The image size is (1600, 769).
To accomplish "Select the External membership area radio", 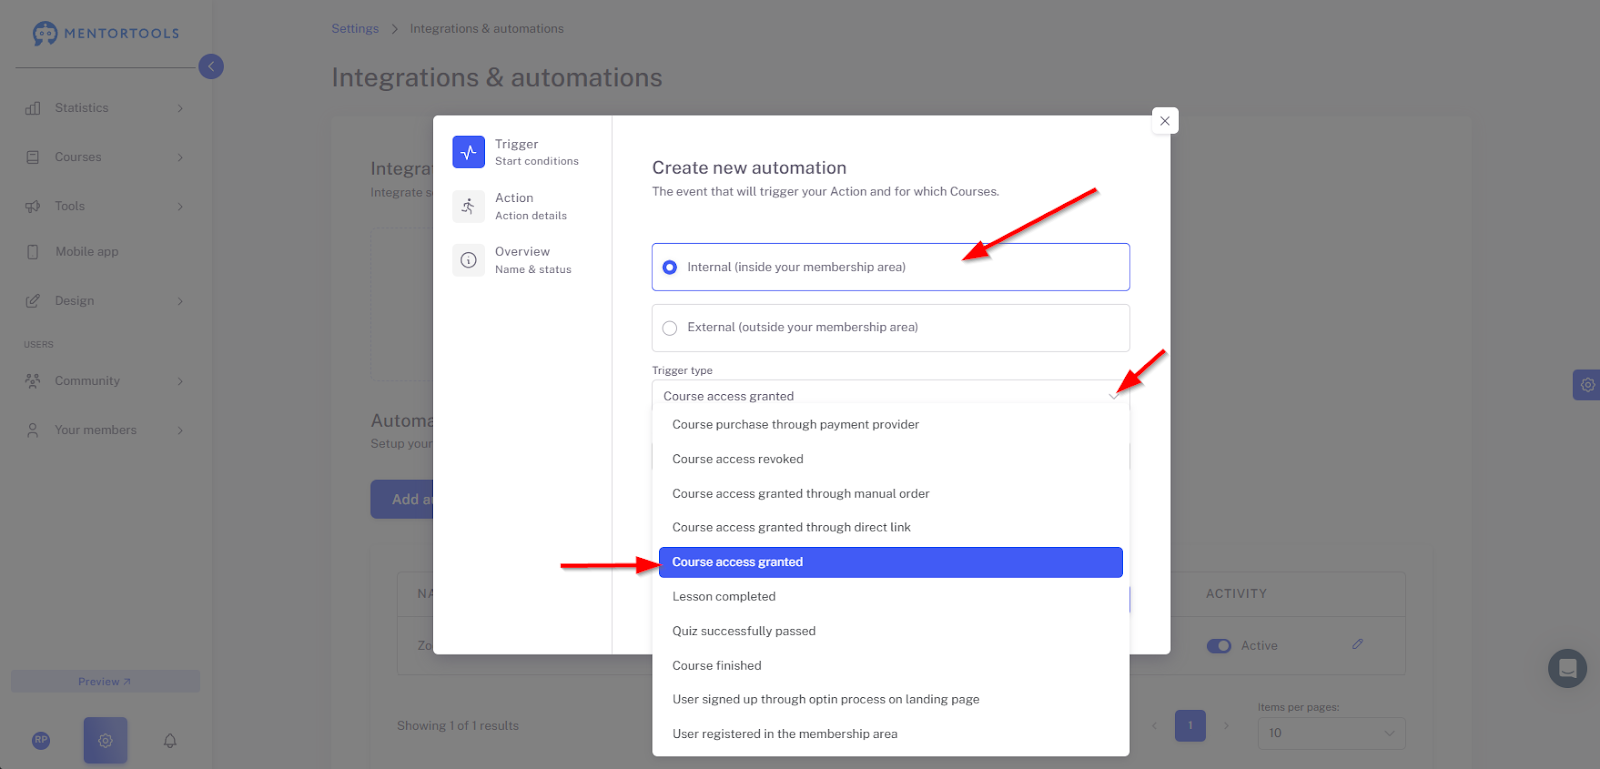I will [x=670, y=328].
